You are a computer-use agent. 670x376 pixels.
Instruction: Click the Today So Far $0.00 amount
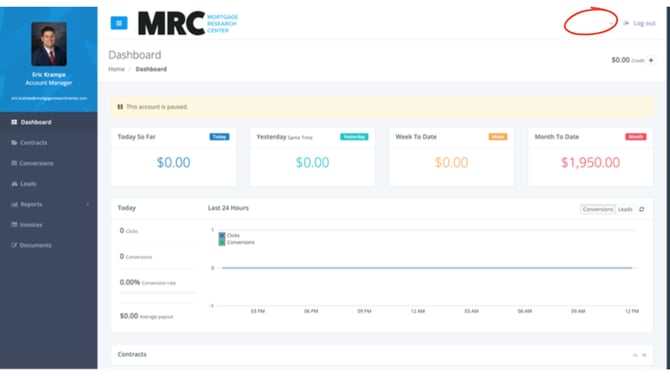tap(173, 162)
